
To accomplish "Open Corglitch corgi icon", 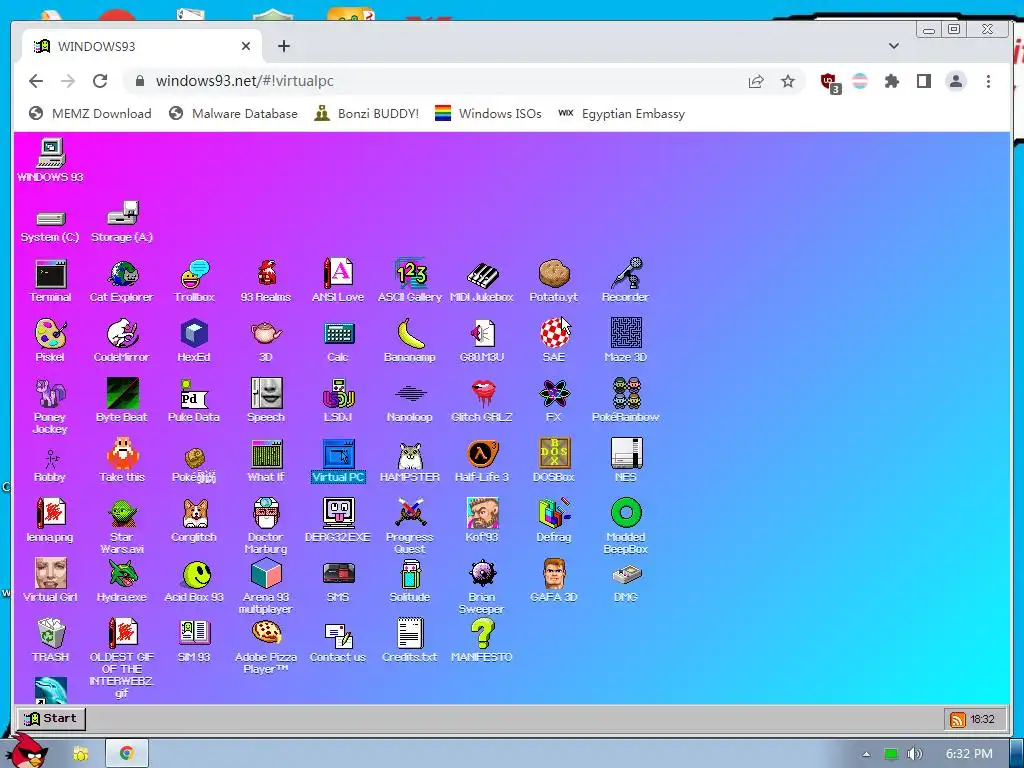I will tap(194, 520).
